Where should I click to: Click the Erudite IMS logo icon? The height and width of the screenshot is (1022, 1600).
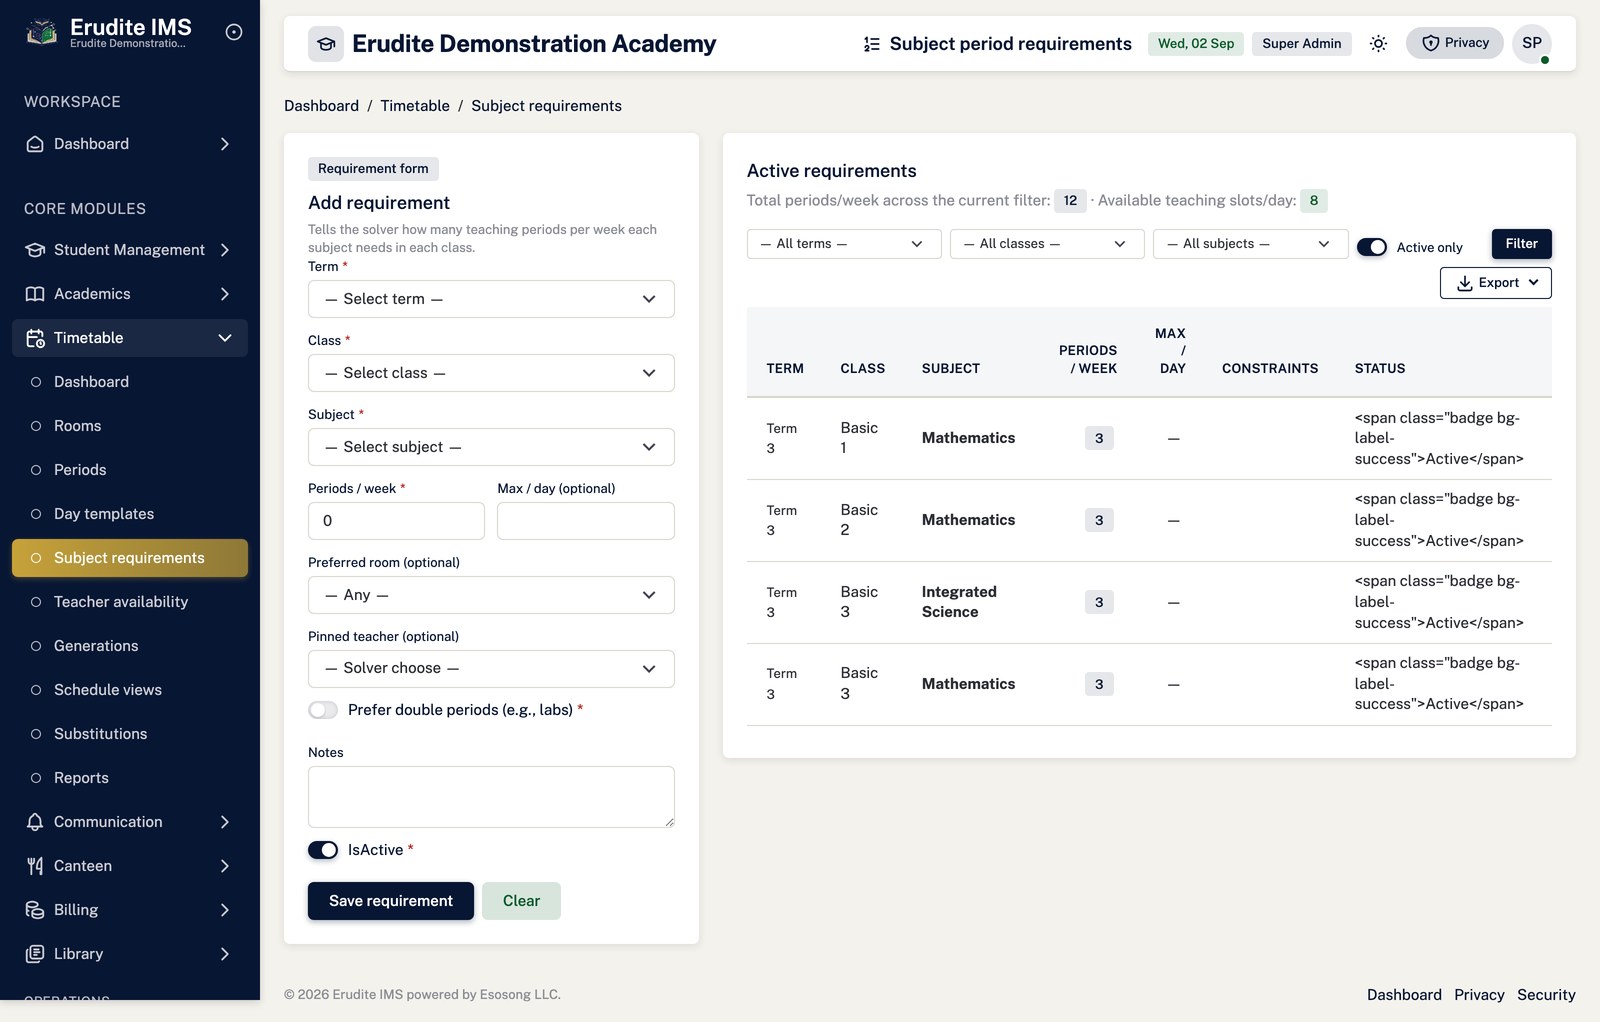tap(41, 32)
